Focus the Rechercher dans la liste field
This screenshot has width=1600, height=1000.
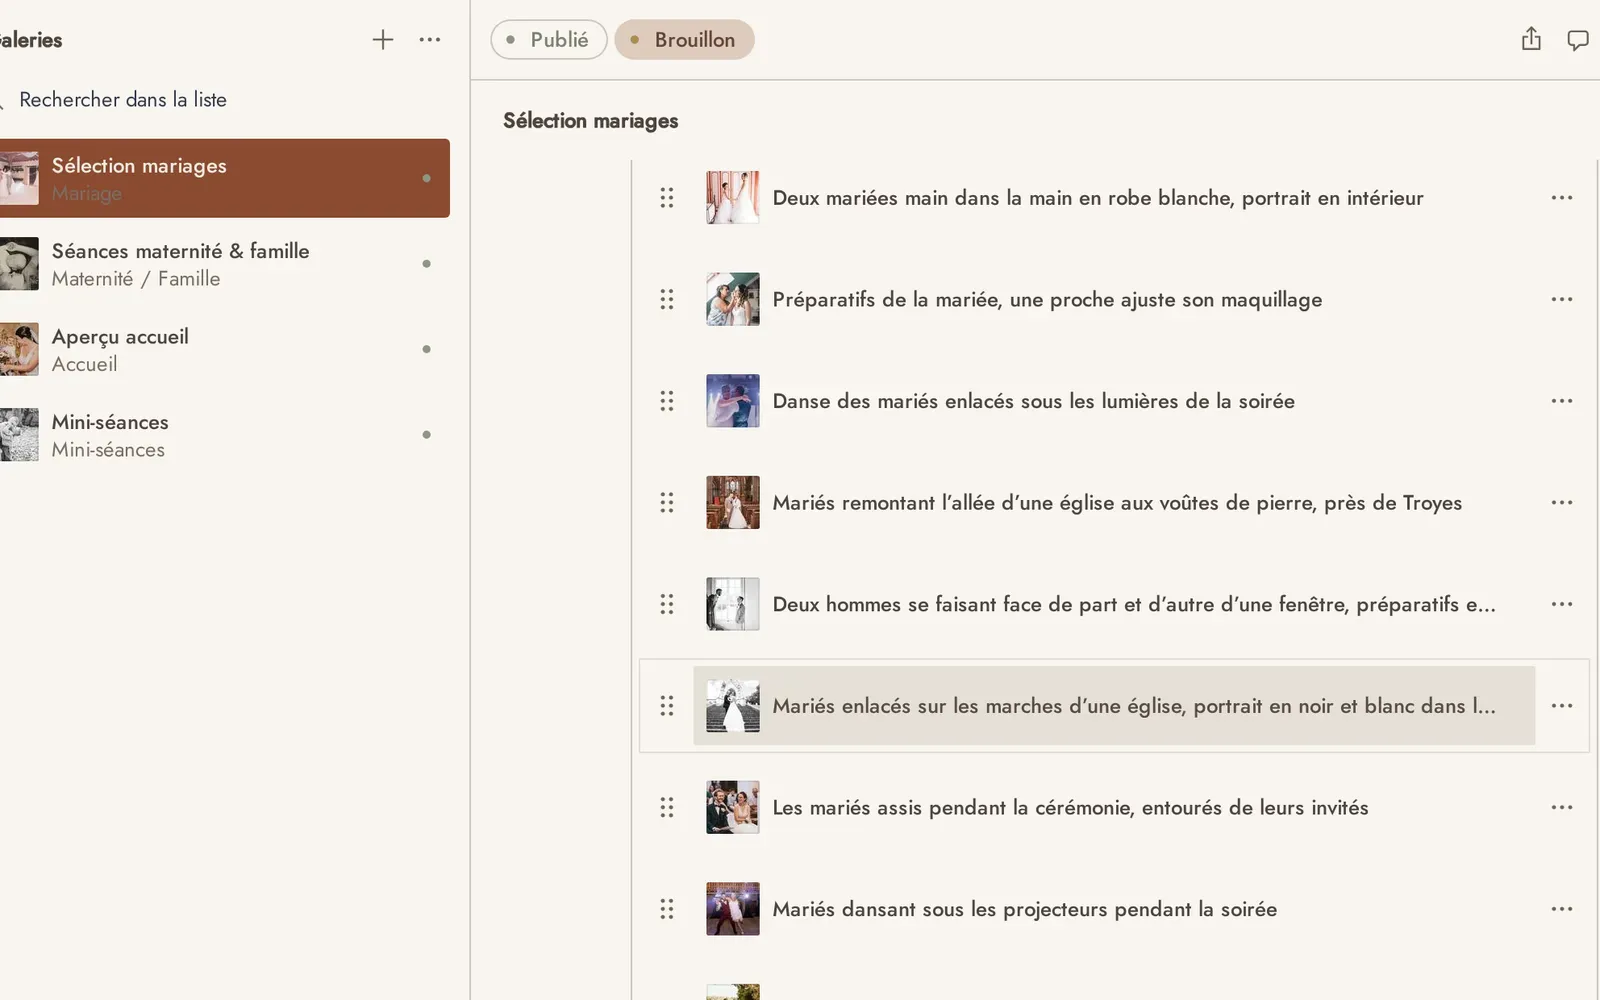click(224, 100)
